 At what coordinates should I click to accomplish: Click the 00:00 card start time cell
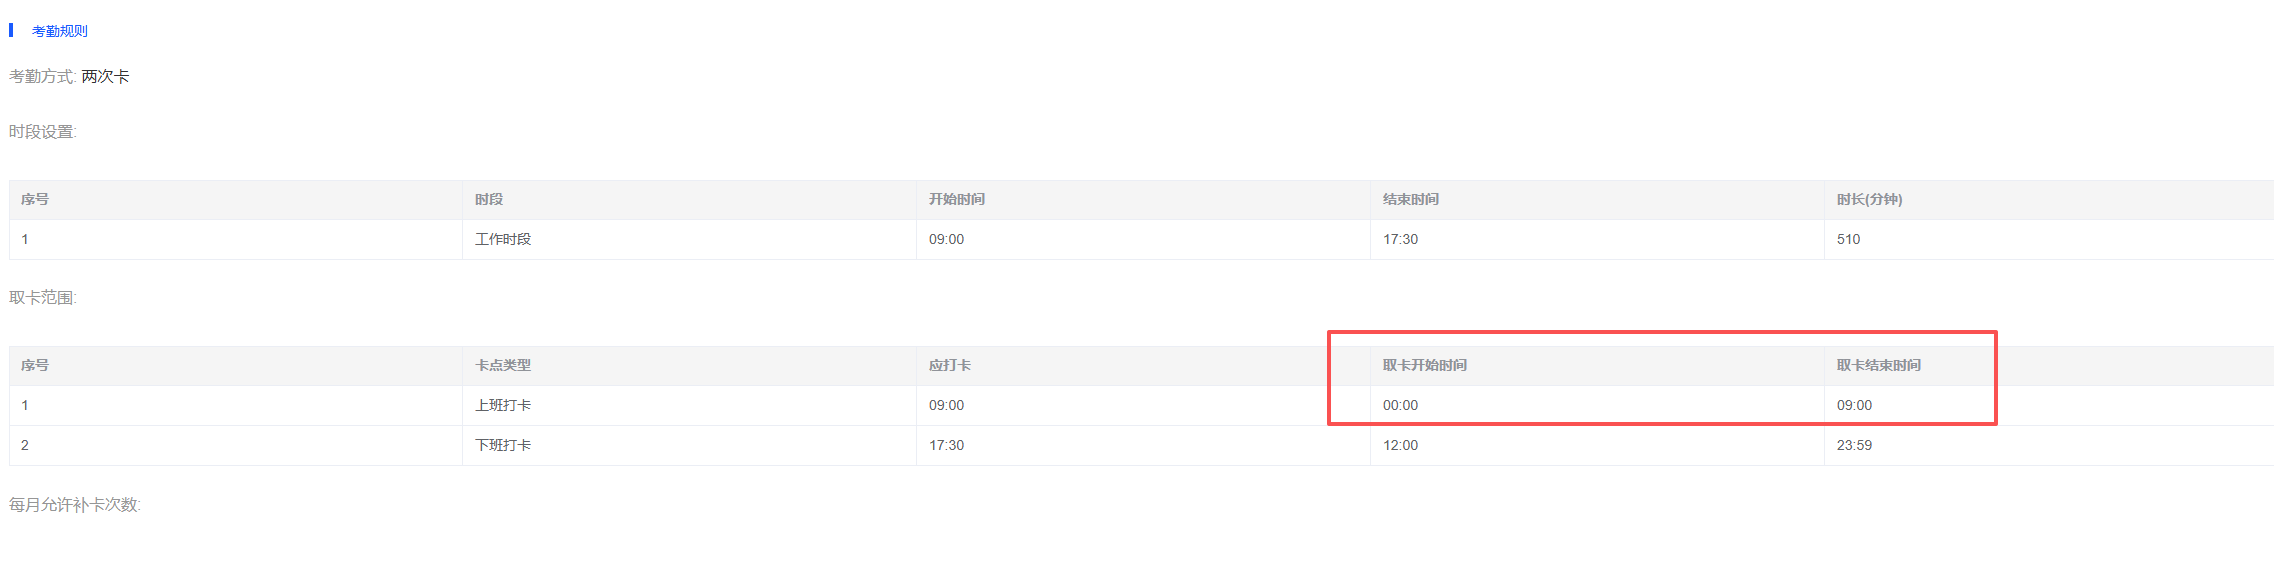coord(1400,406)
